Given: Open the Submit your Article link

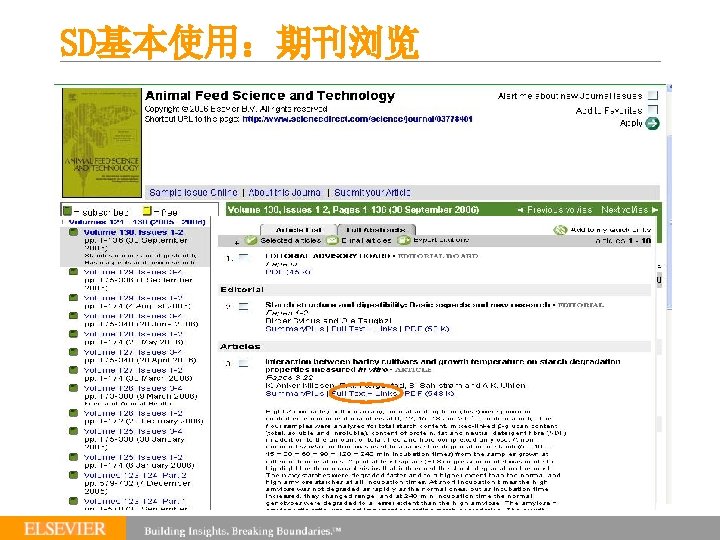Looking at the screenshot, I should coord(372,192).
